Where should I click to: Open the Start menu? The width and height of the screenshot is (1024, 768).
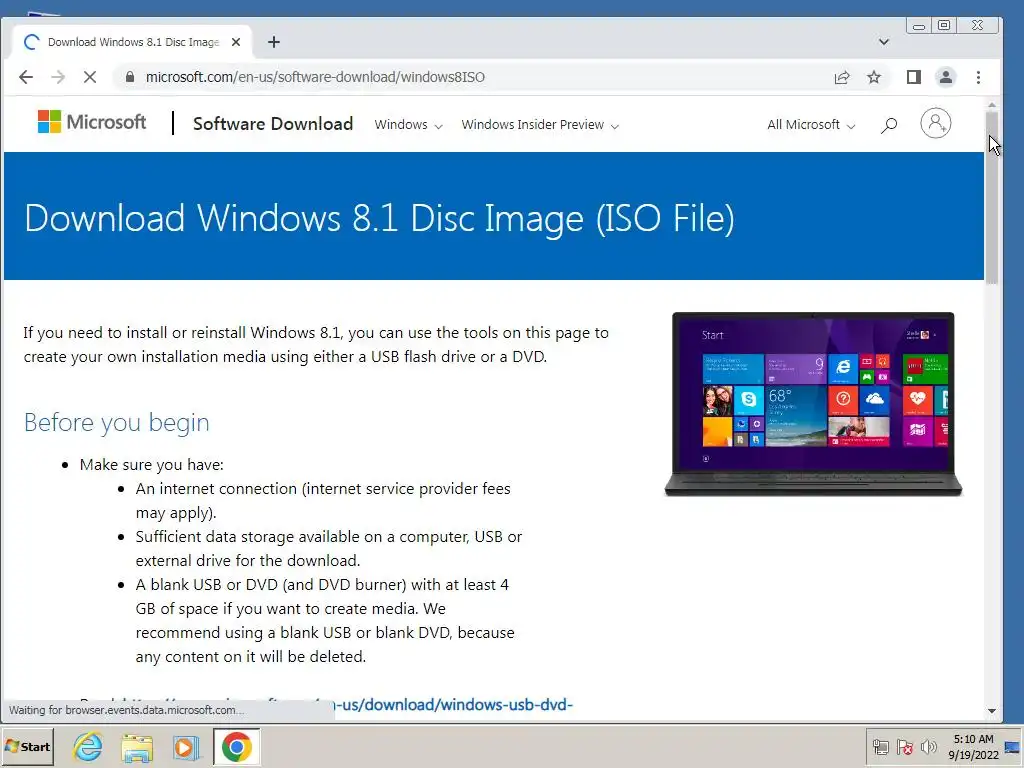[x=27, y=746]
